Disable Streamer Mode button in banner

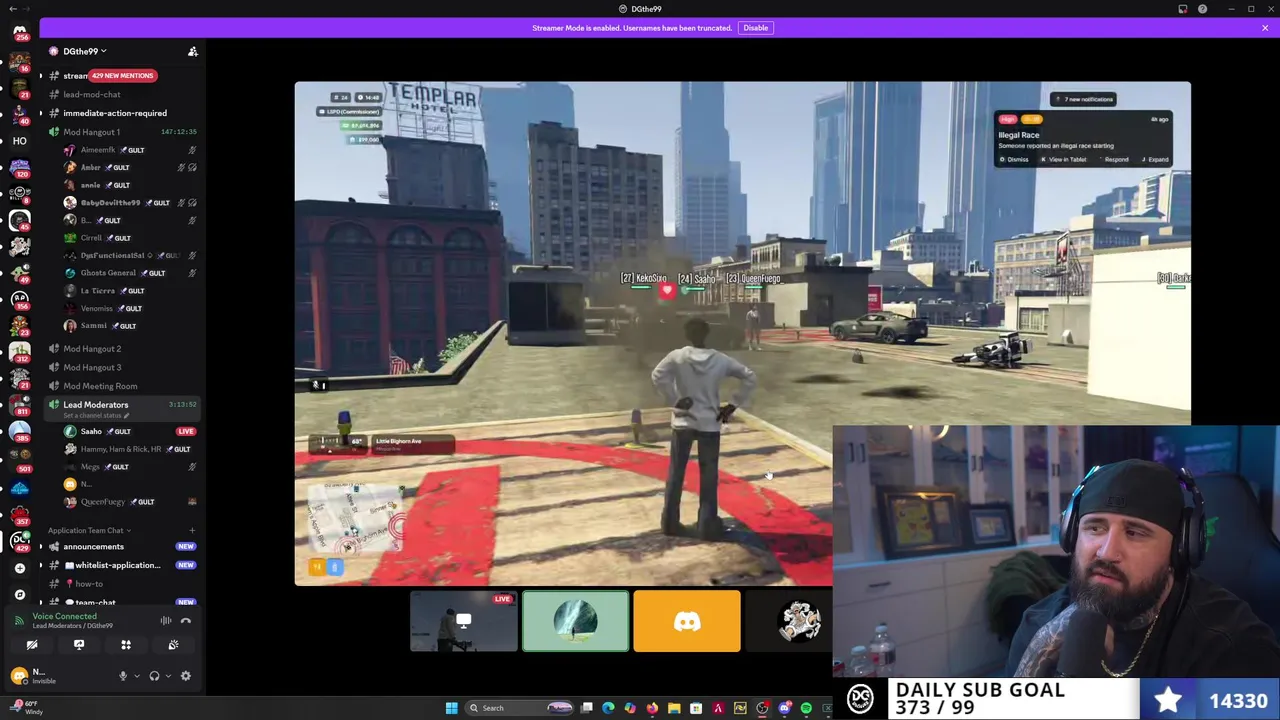click(x=756, y=28)
